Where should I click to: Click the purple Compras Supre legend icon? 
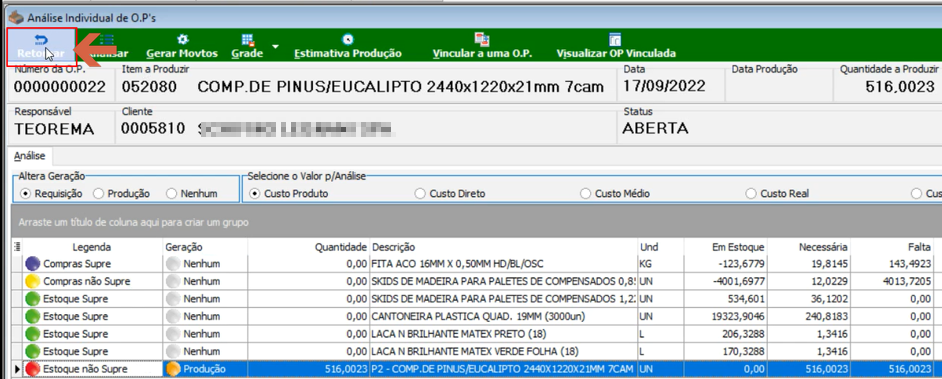pos(33,263)
